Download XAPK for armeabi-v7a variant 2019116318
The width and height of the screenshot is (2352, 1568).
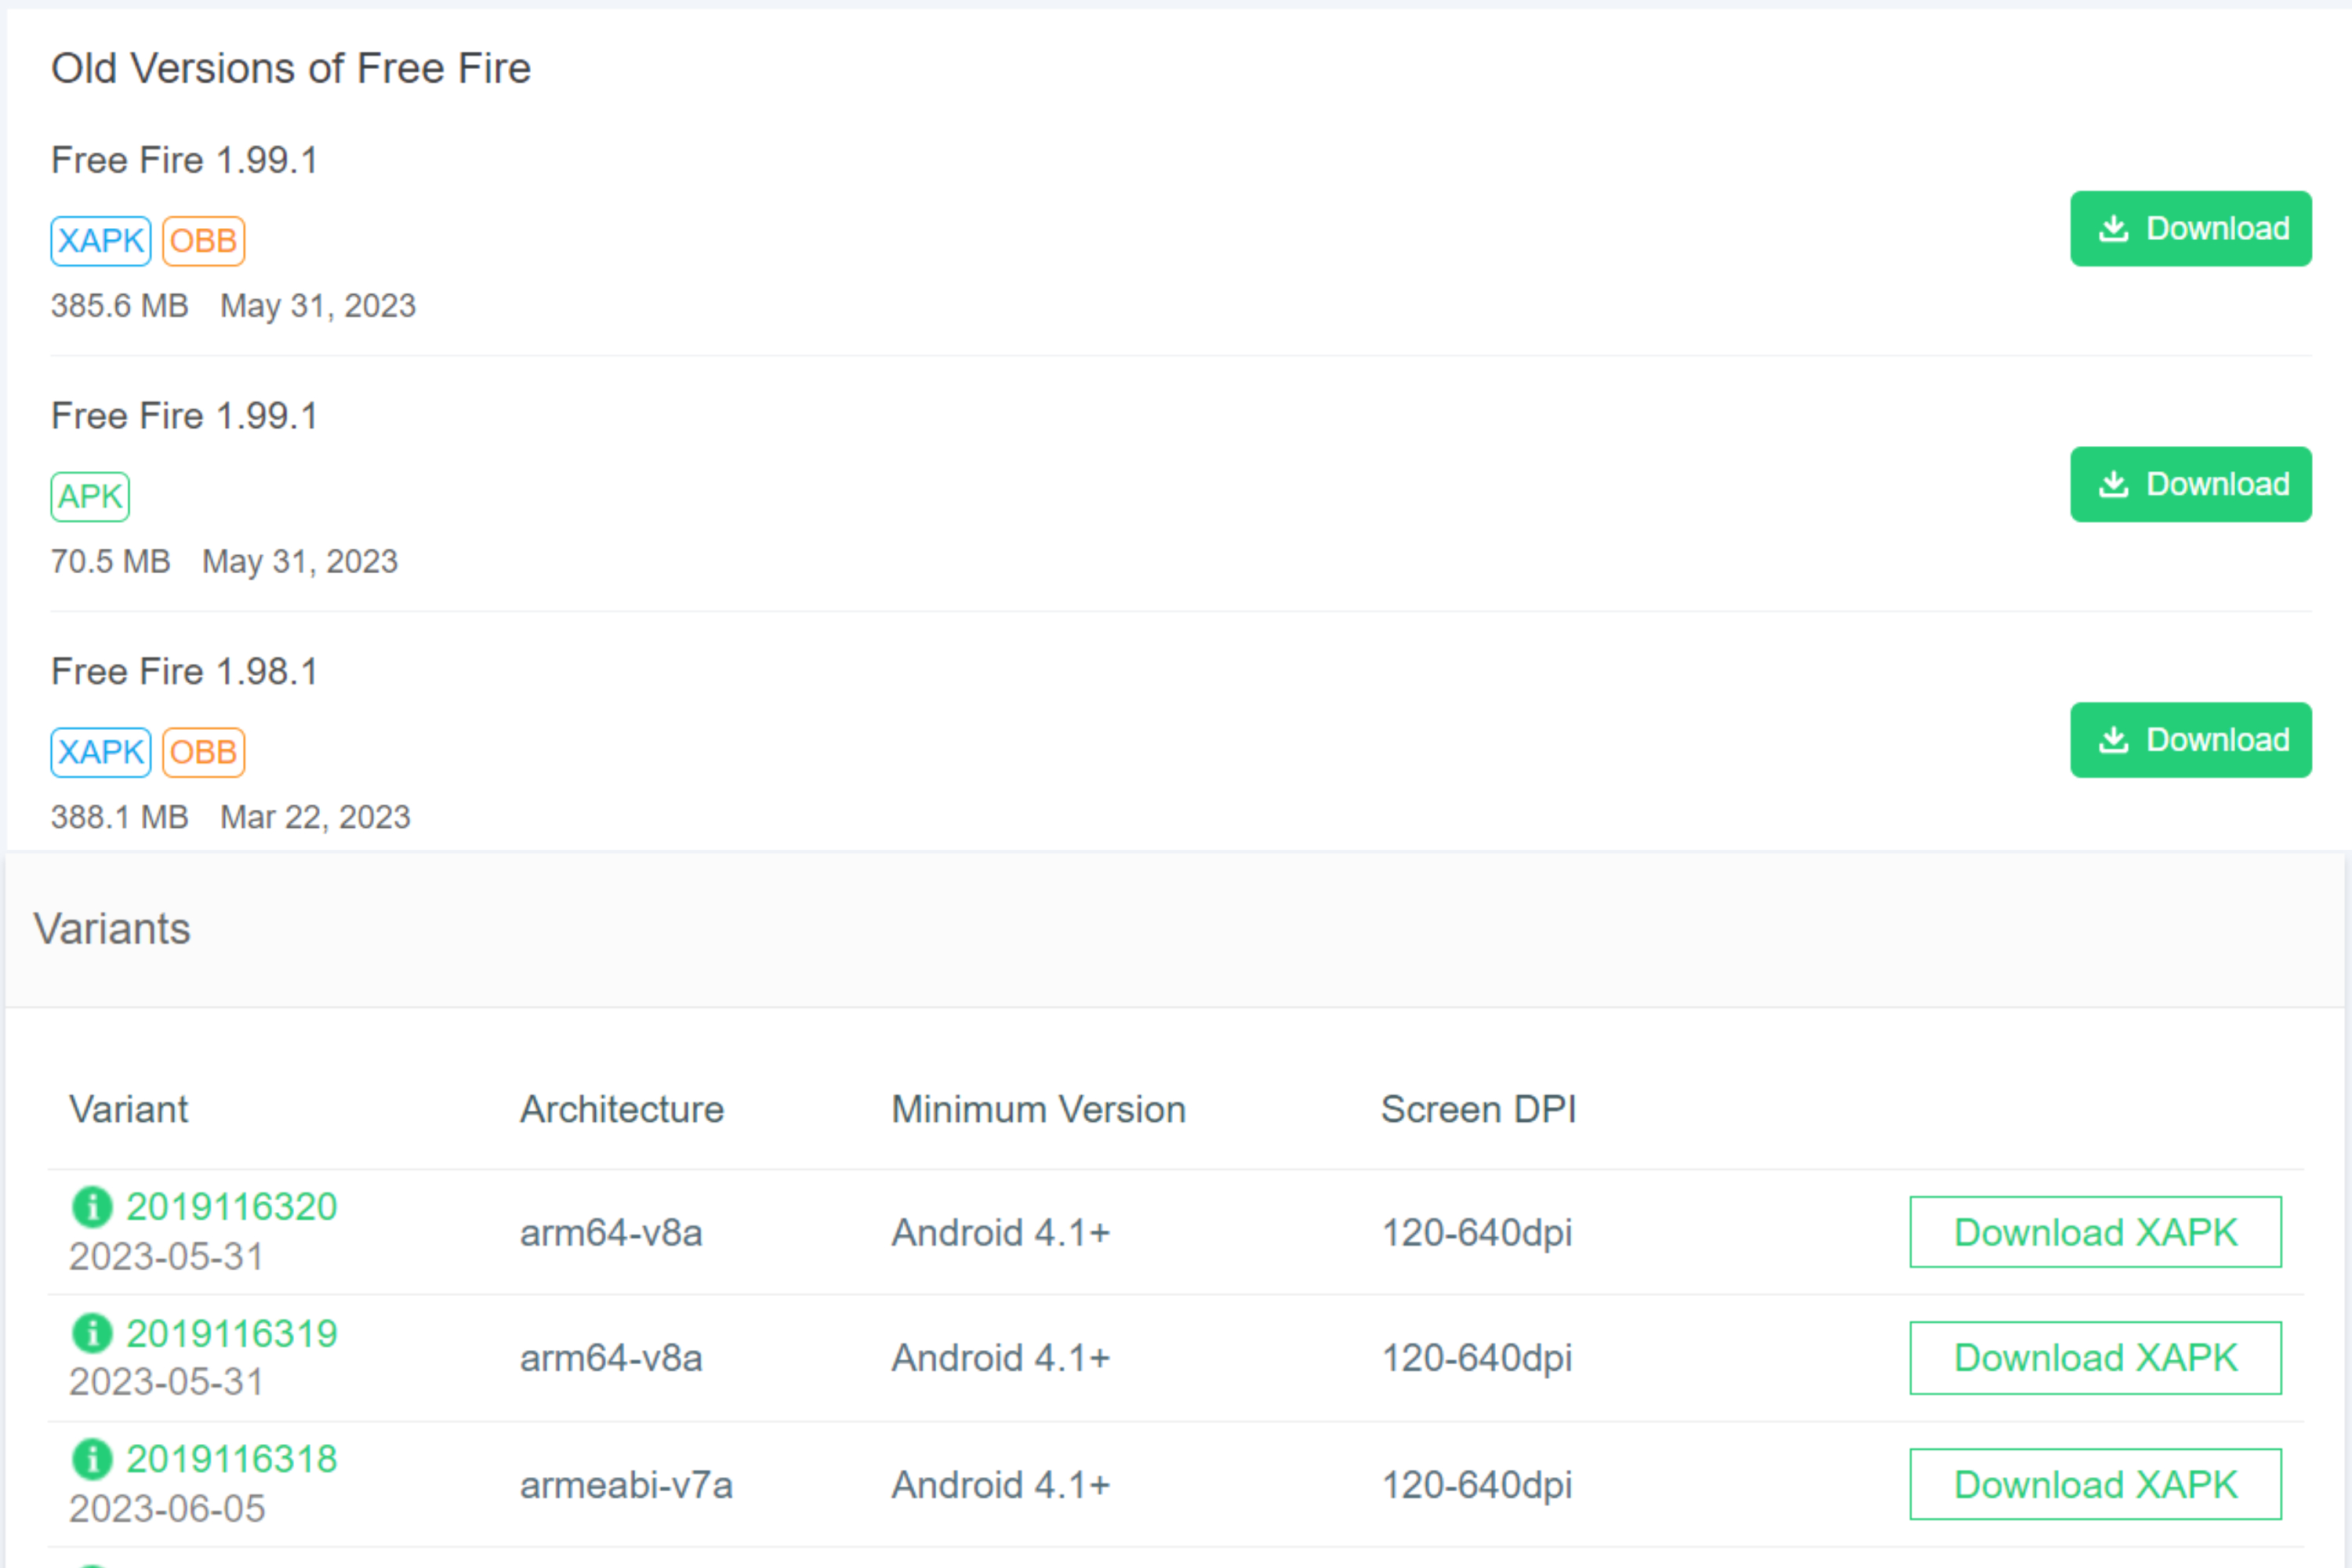pyautogui.click(x=2094, y=1484)
